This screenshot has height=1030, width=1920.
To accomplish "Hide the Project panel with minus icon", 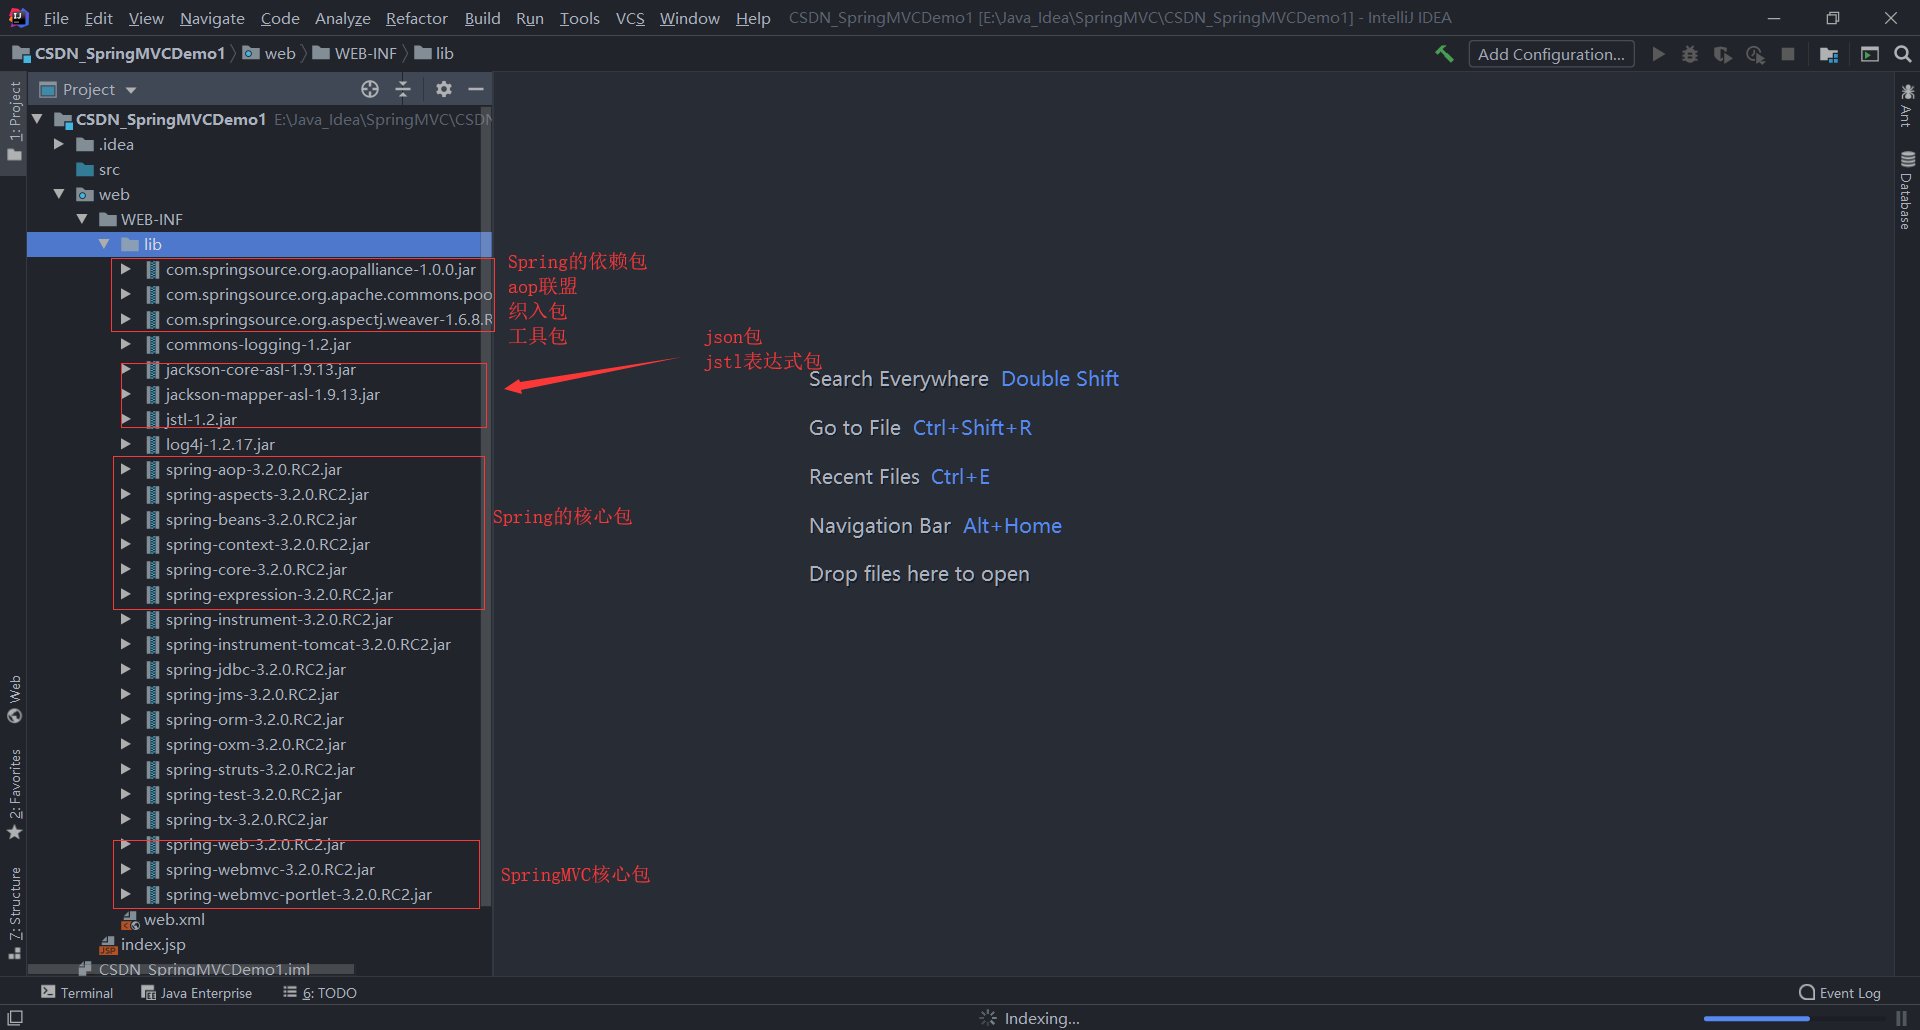I will coord(476,89).
